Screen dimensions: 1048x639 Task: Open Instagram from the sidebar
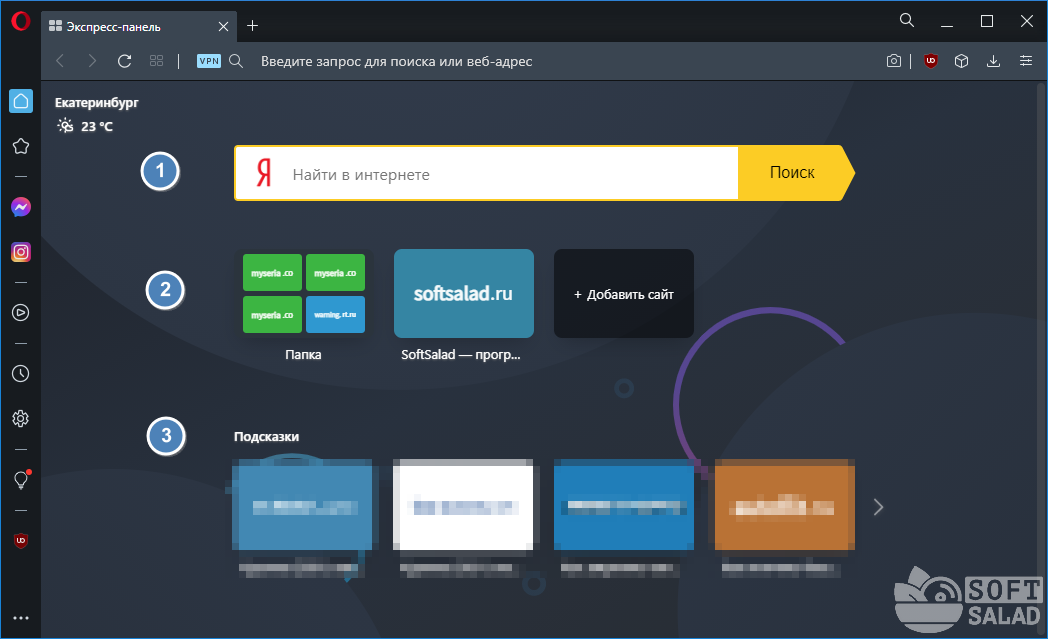(21, 252)
